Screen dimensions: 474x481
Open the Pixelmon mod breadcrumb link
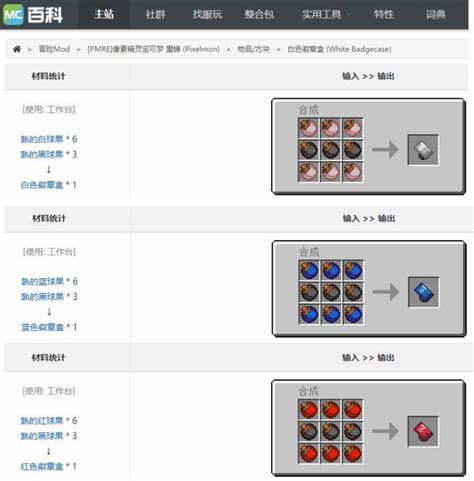pyautogui.click(x=154, y=49)
